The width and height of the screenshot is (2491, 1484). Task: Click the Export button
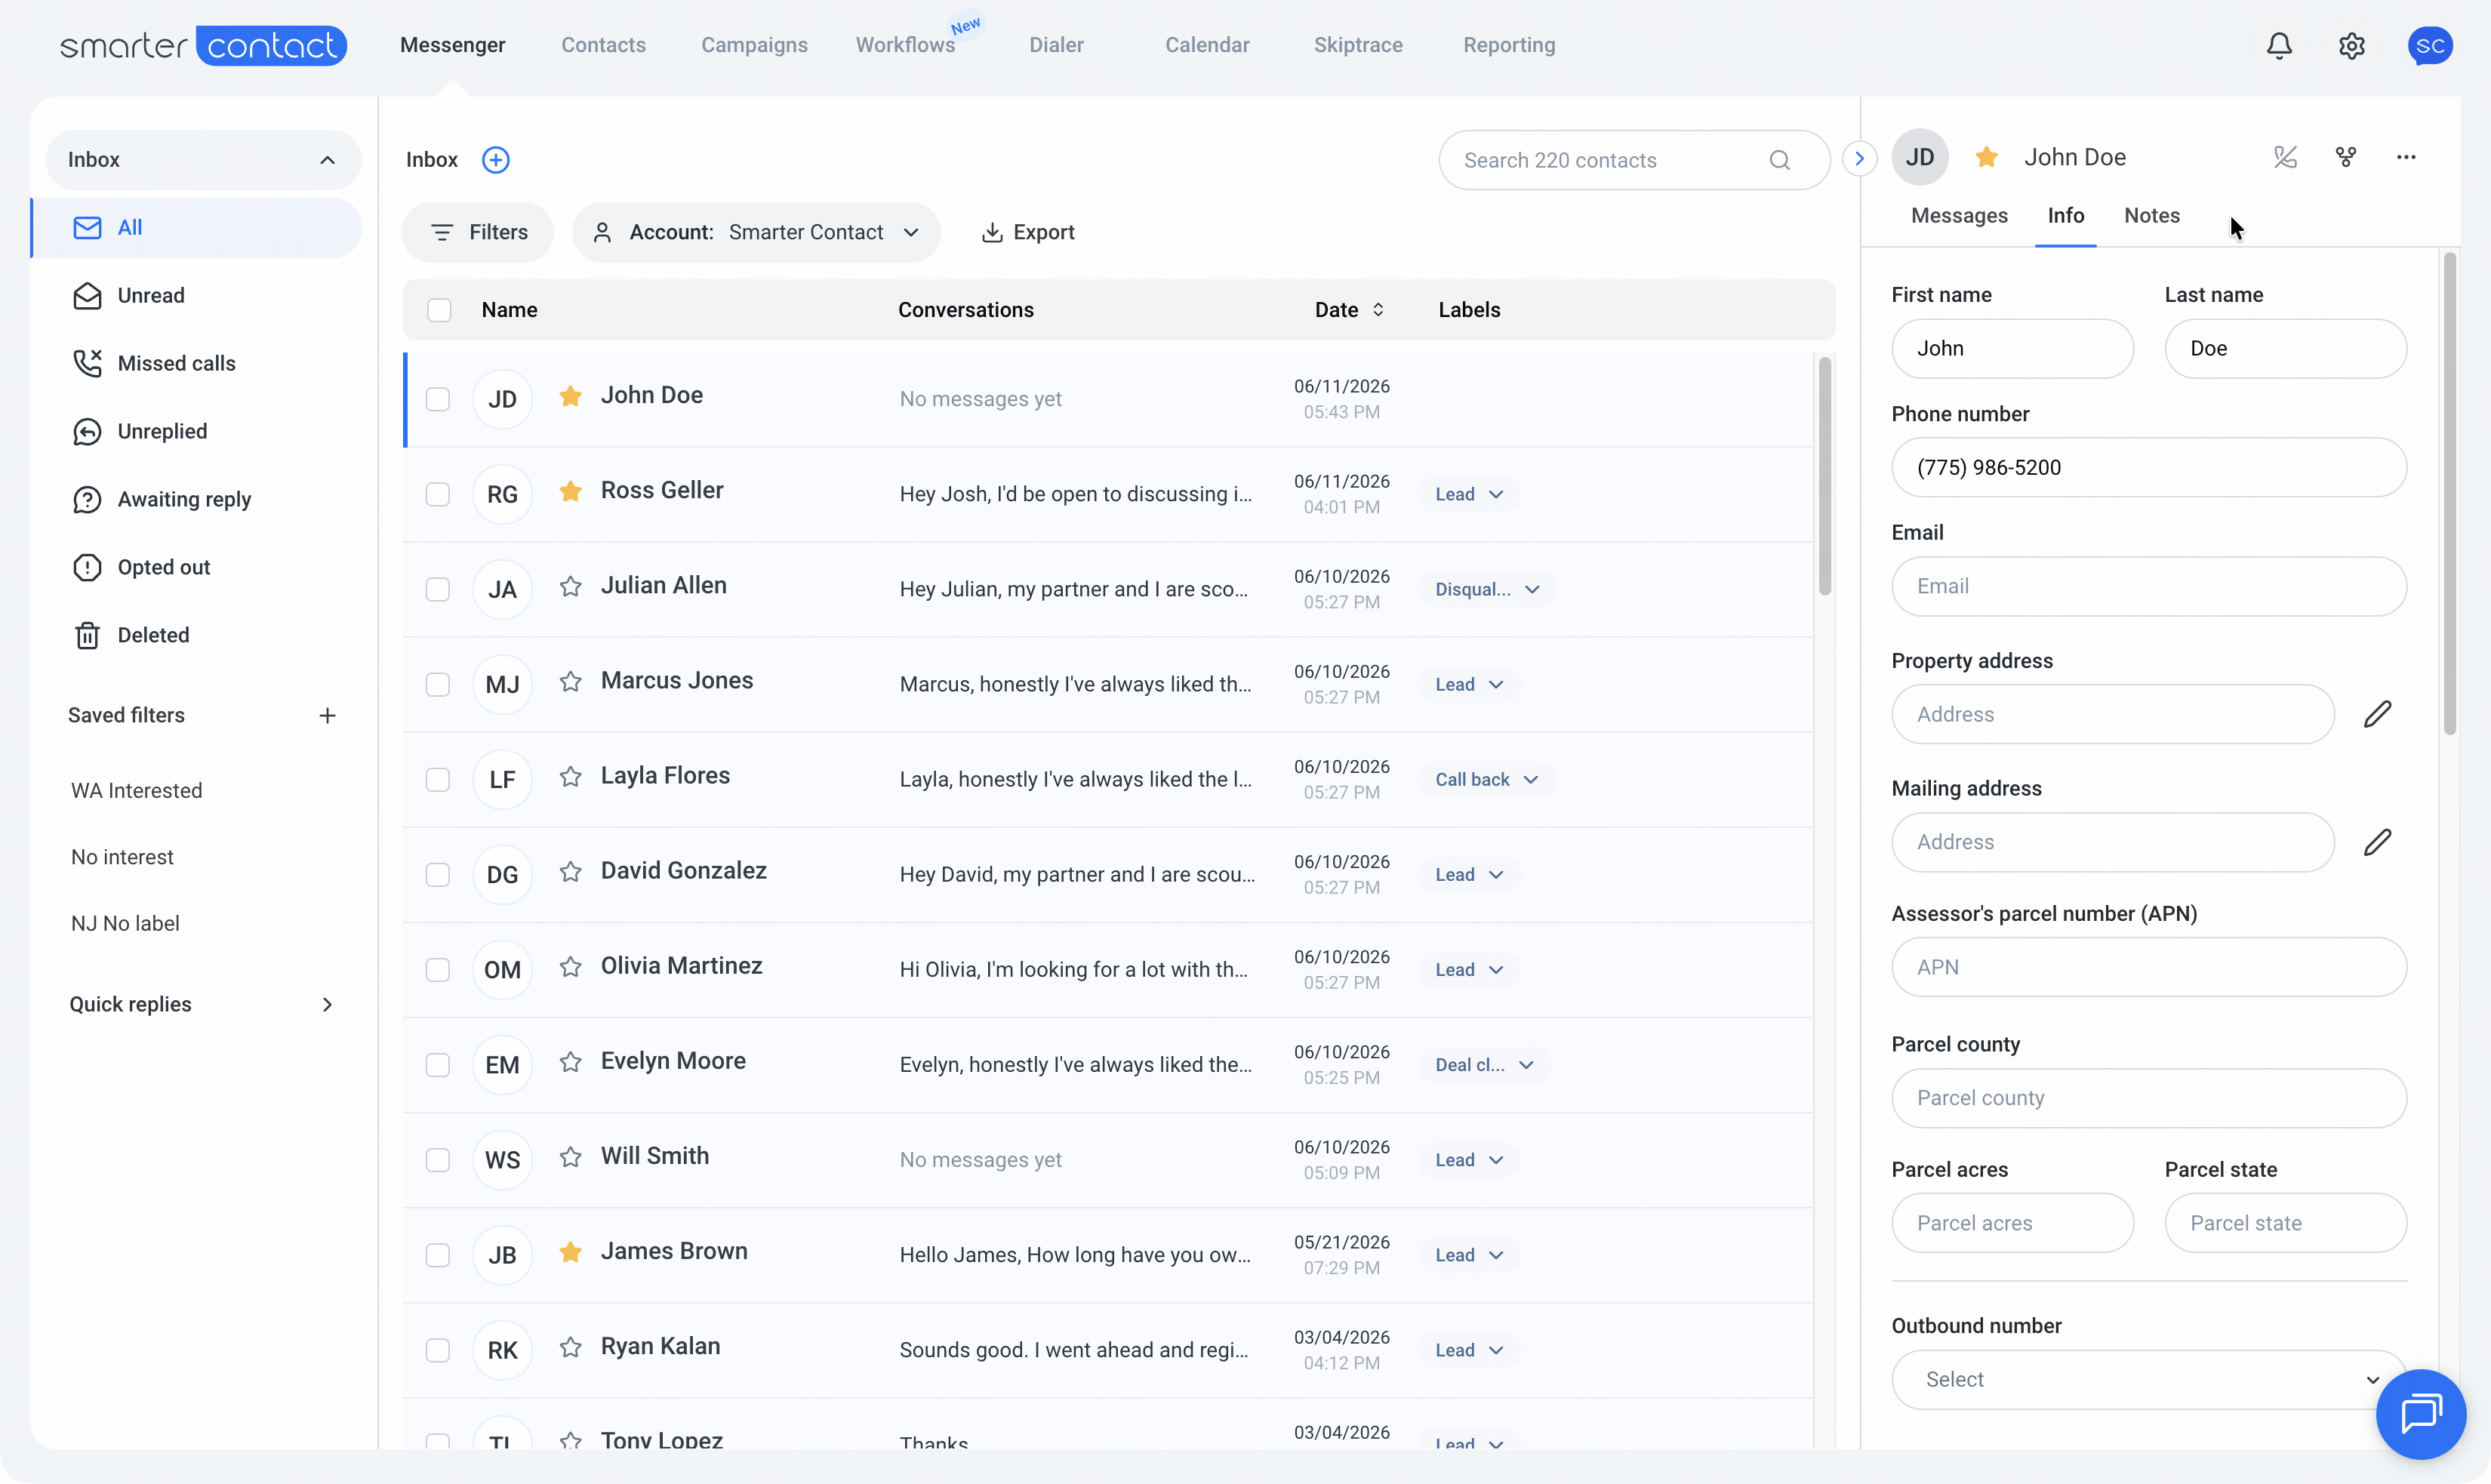click(1027, 232)
